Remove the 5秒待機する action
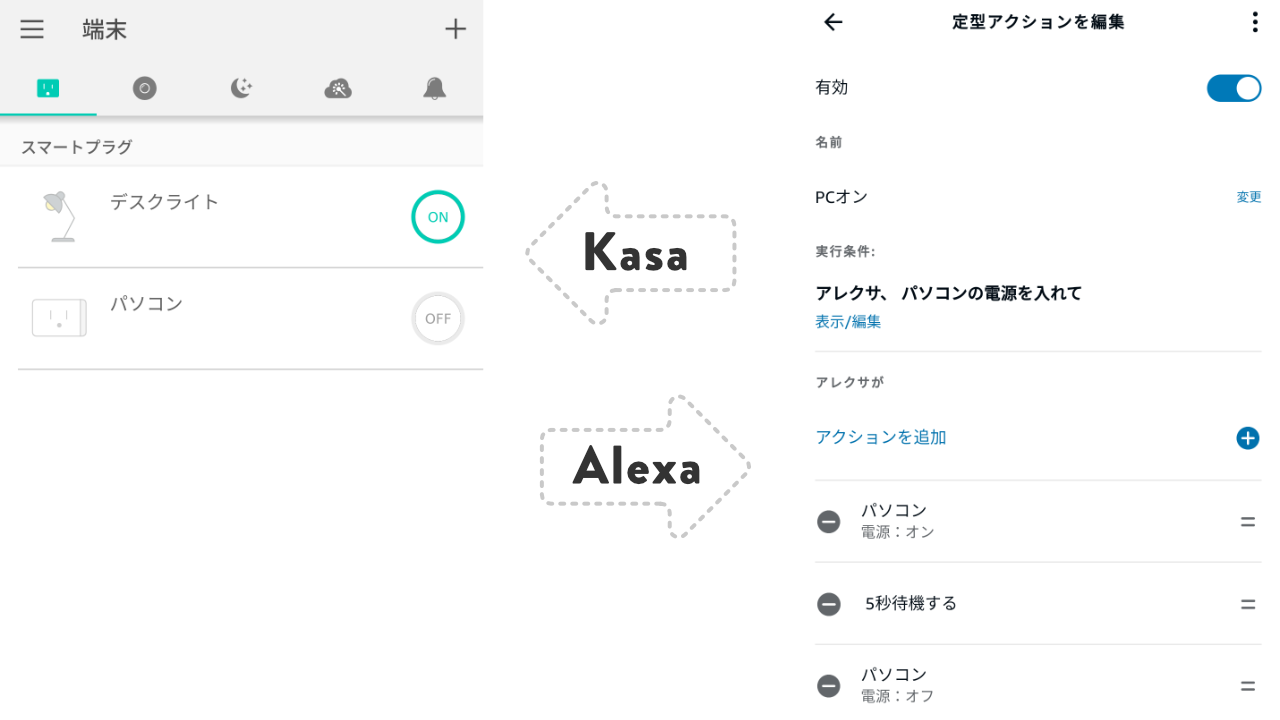The width and height of the screenshot is (1280, 720). coord(829,604)
